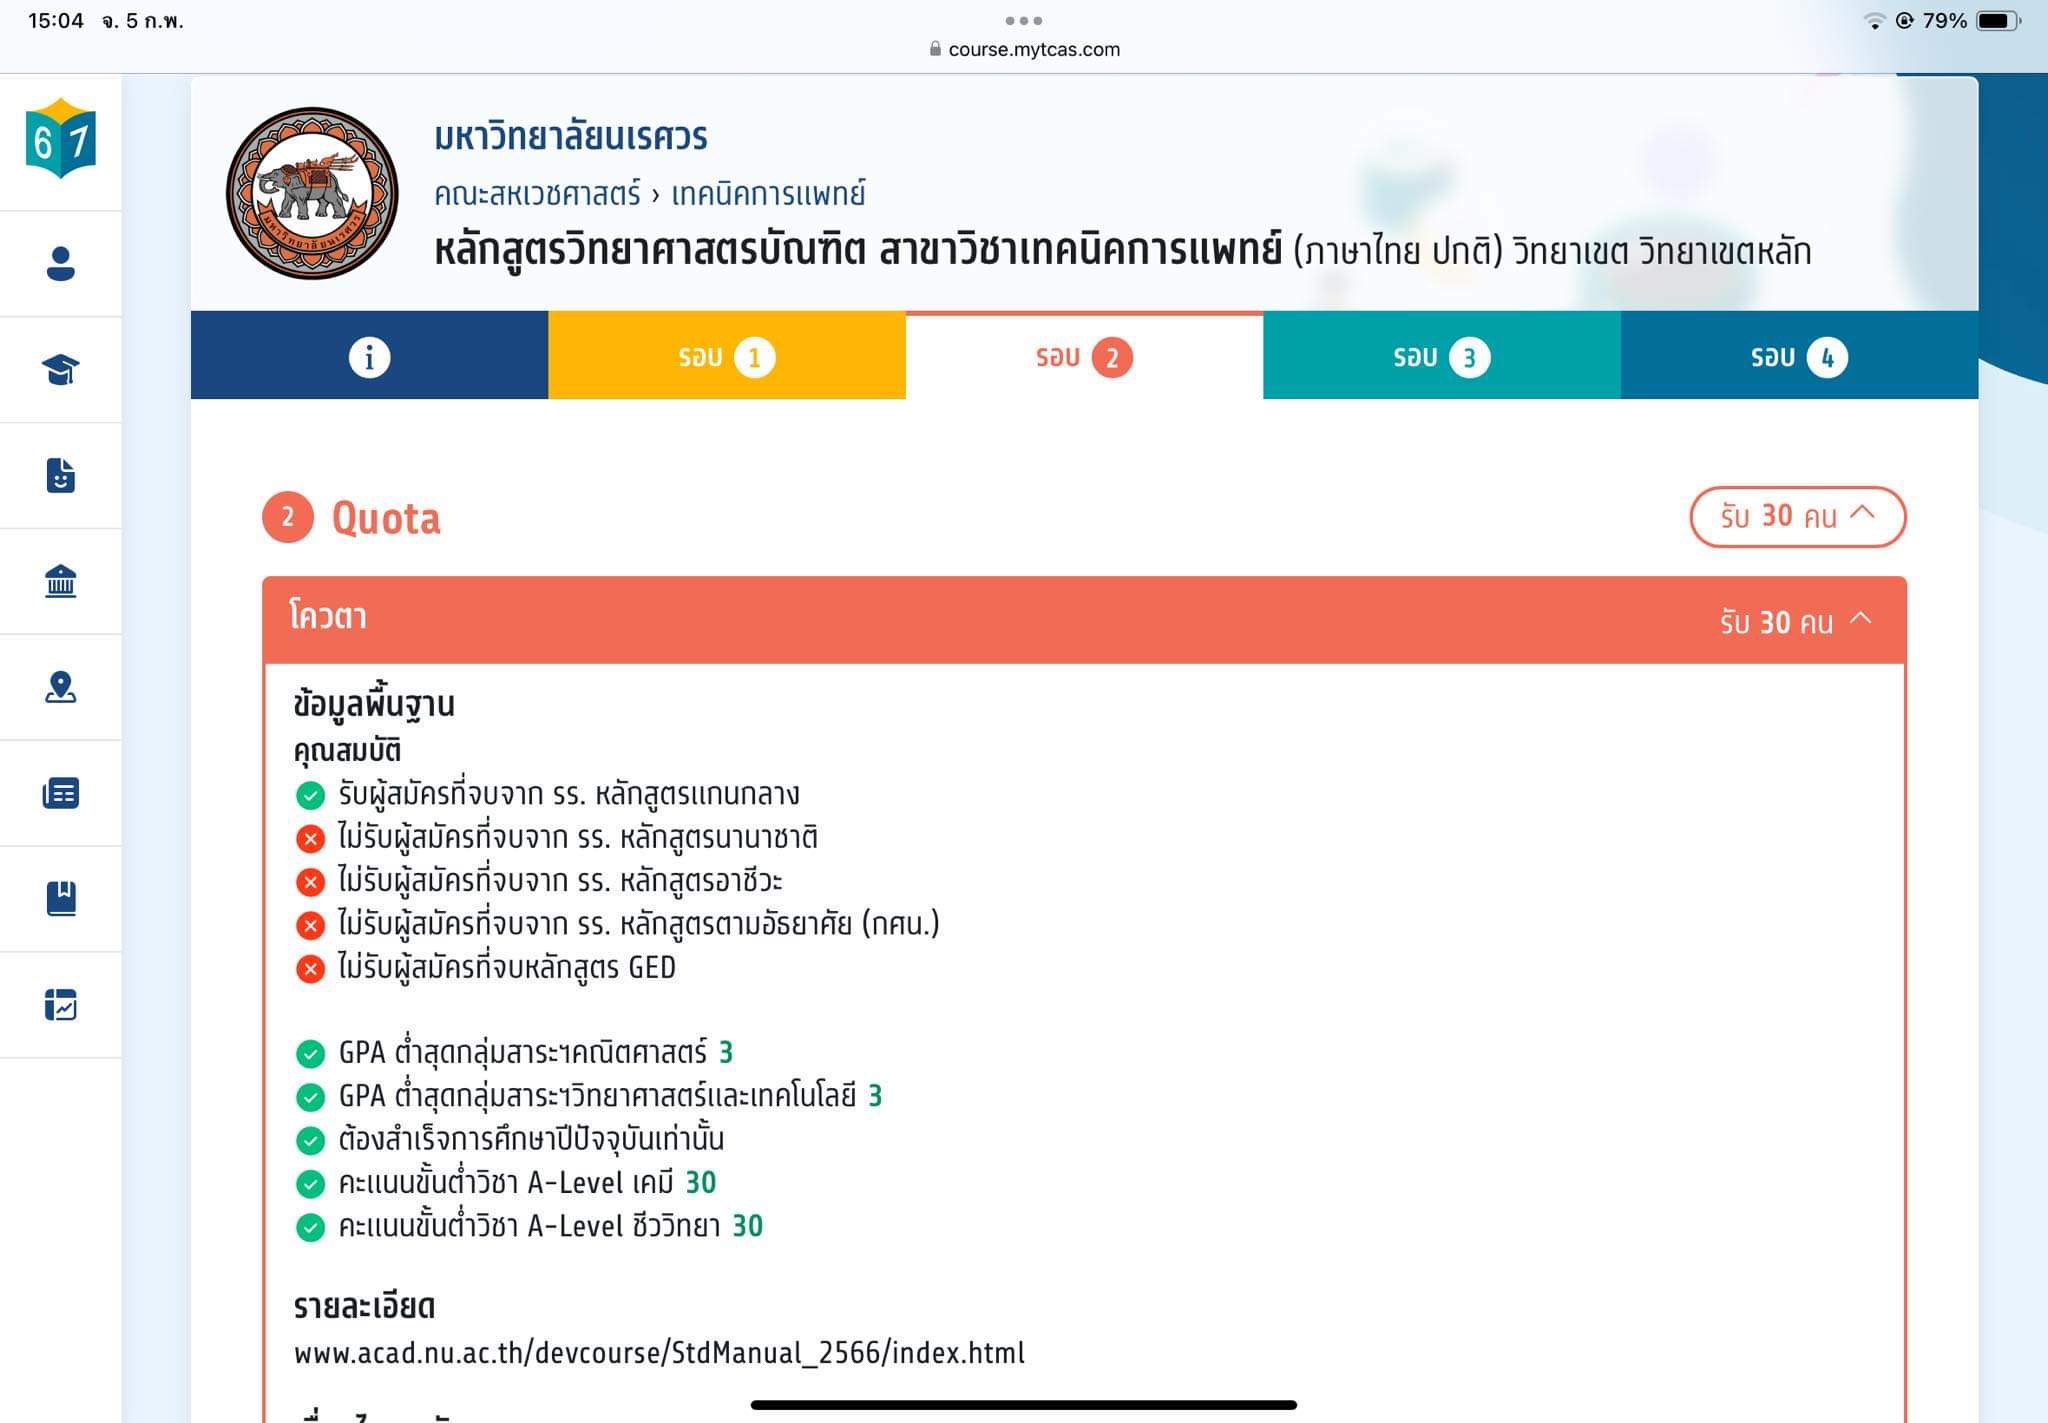
Task: Open the smiley document sidebar icon
Action: click(61, 475)
